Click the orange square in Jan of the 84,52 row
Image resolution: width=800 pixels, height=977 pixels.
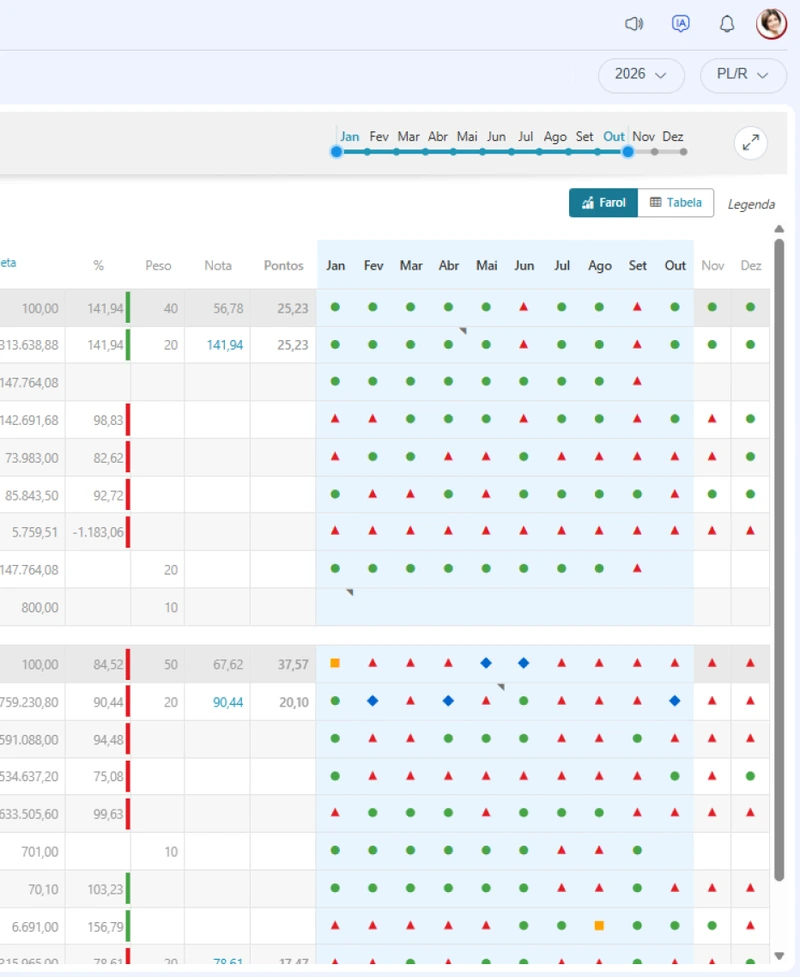coord(335,663)
